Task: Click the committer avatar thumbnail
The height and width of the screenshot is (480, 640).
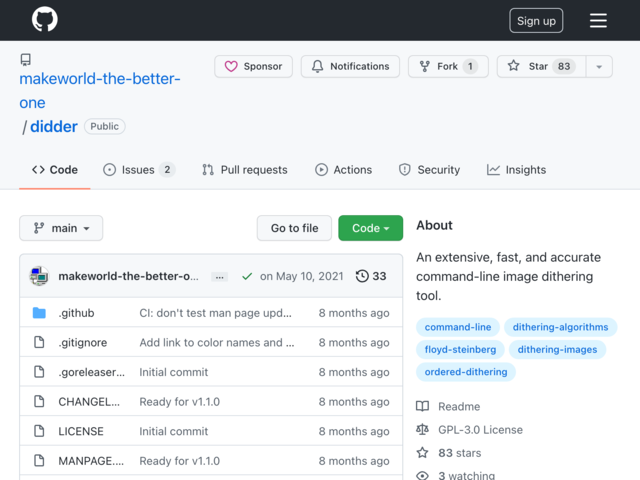Action: click(39, 276)
